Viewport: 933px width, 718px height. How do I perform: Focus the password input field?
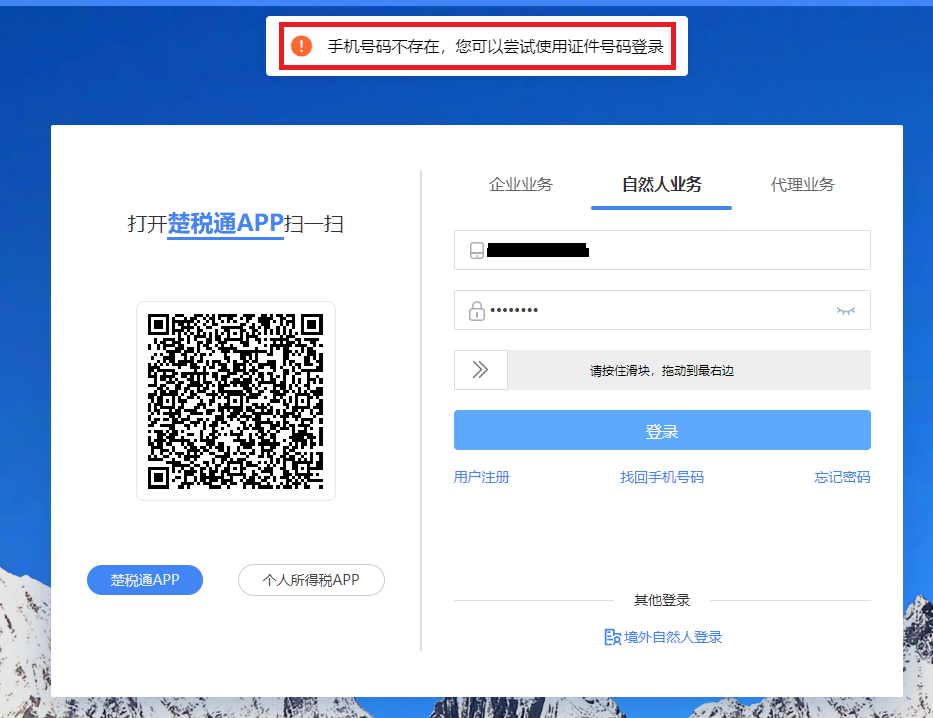[680, 311]
